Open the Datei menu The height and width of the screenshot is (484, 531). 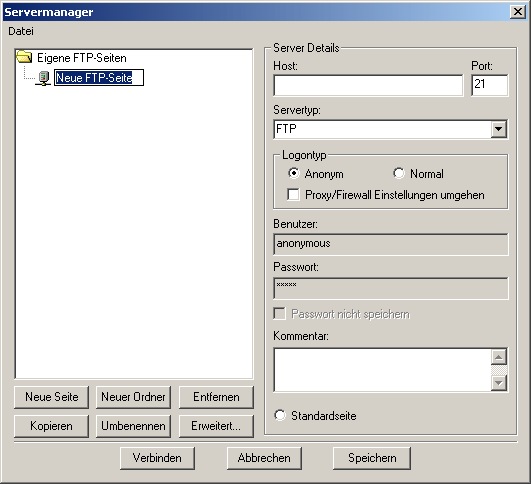21,31
